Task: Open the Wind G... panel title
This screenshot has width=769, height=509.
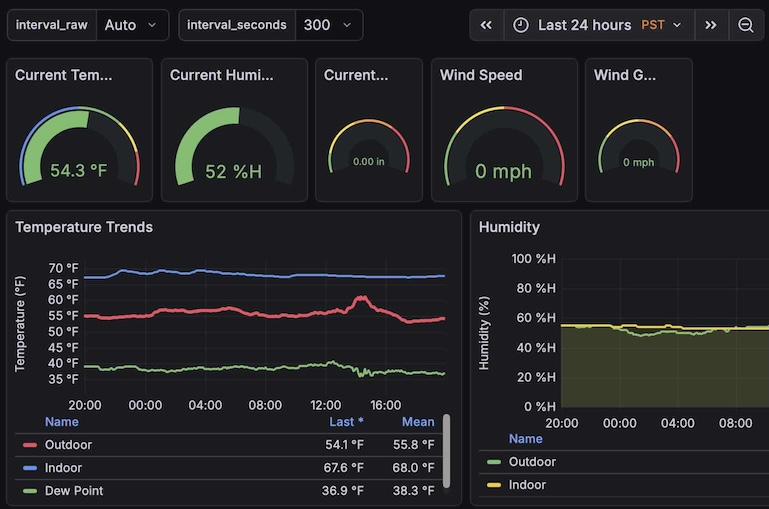Action: (625, 75)
